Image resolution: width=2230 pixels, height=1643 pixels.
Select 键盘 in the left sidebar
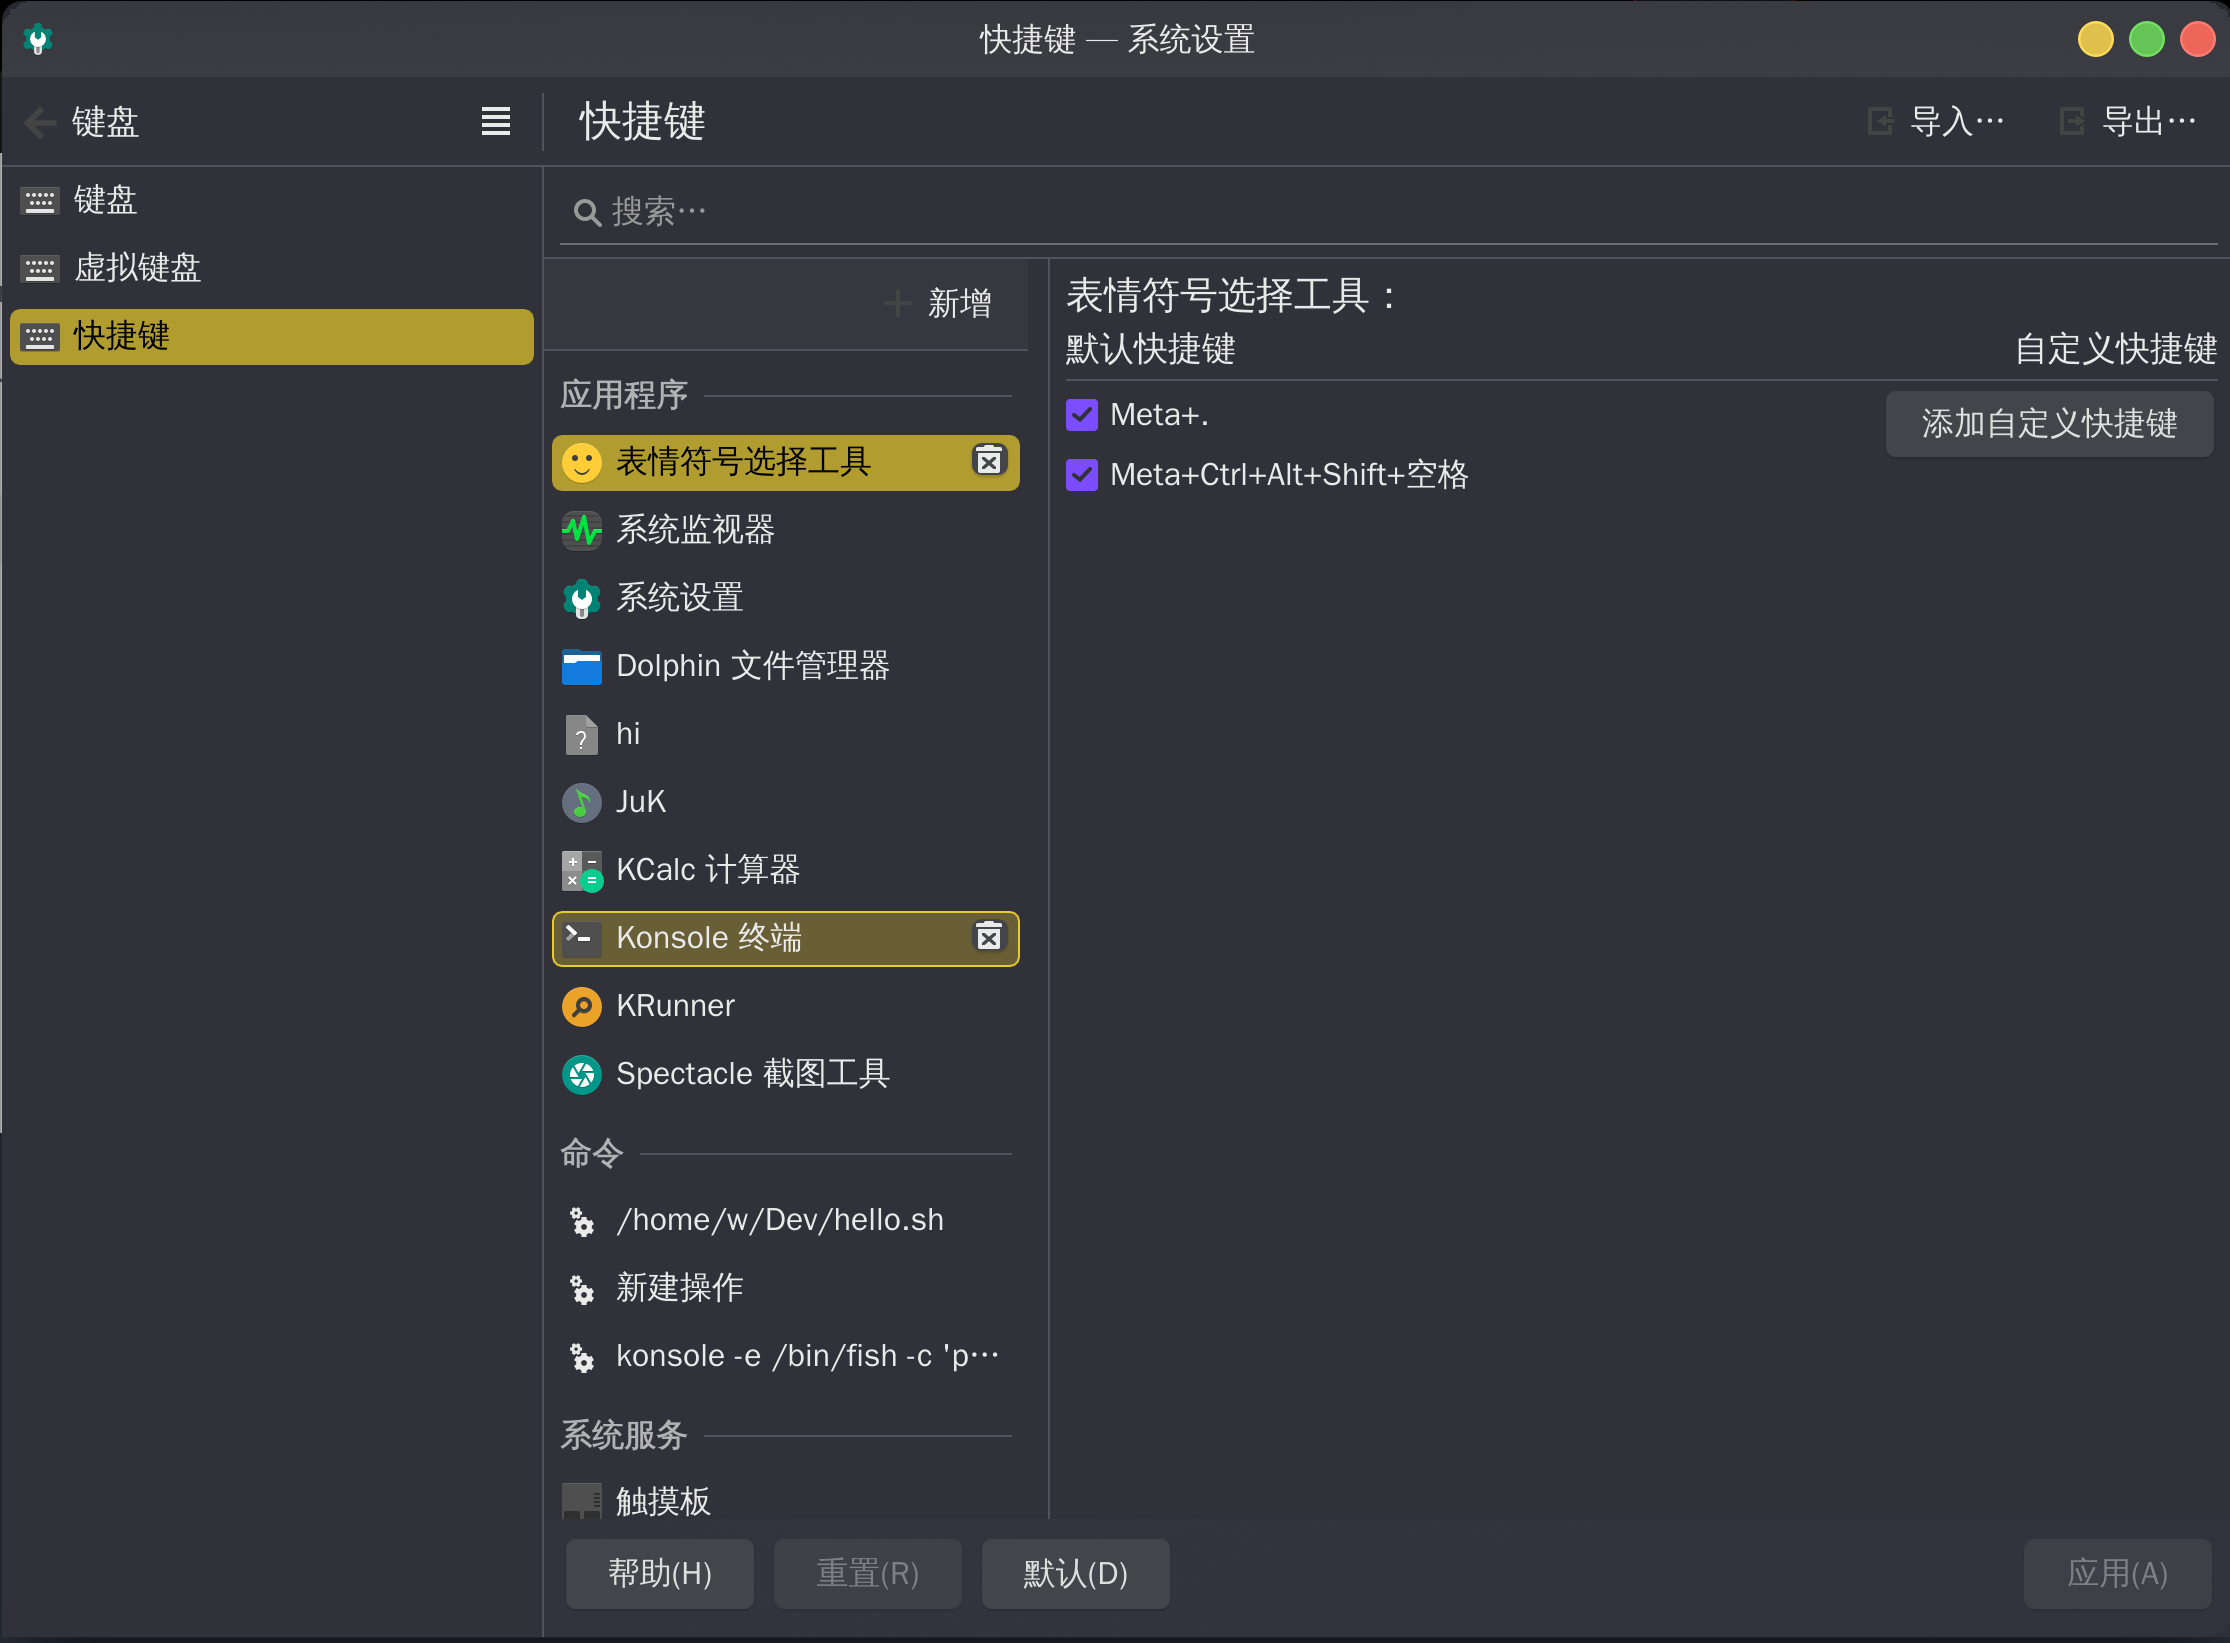point(272,200)
